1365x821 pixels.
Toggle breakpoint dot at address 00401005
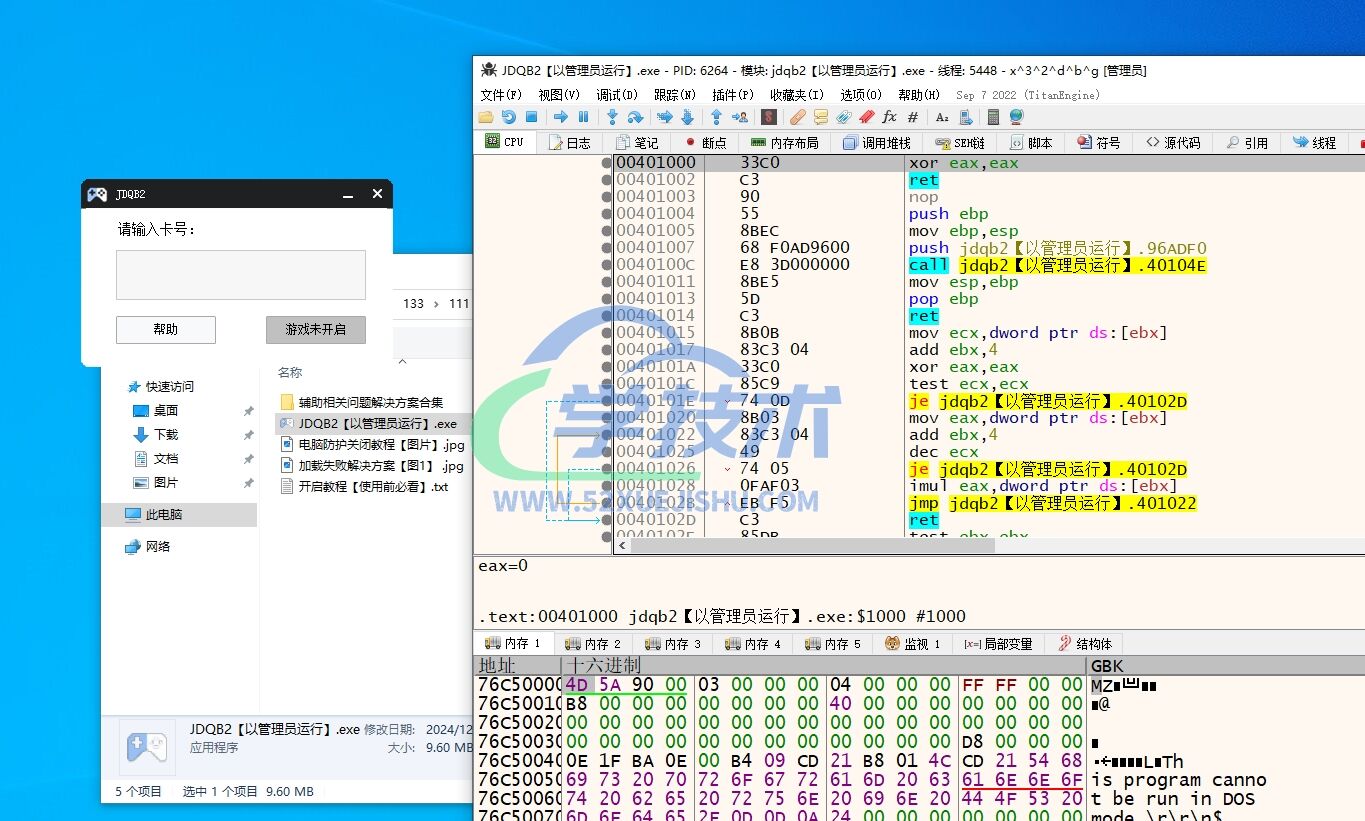[607, 231]
